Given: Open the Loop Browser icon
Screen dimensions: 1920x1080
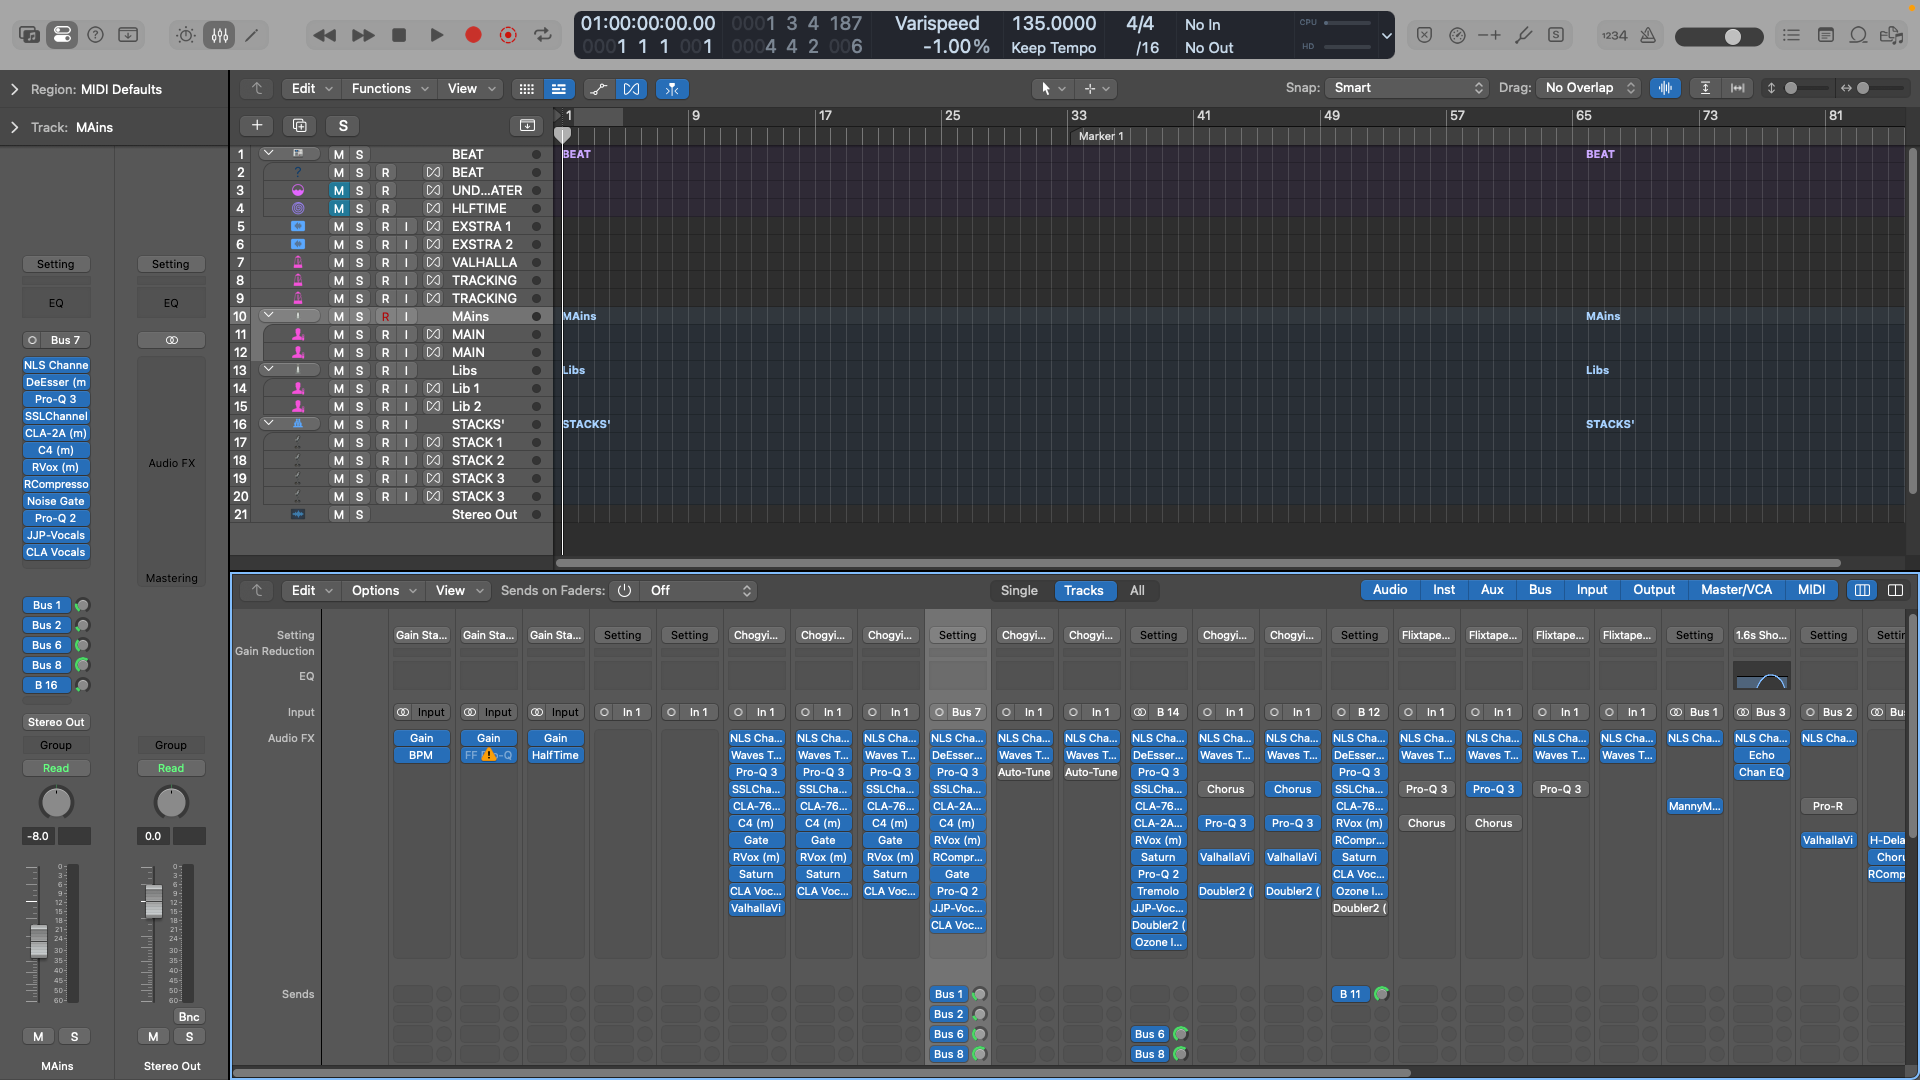Looking at the screenshot, I should coord(1858,35).
